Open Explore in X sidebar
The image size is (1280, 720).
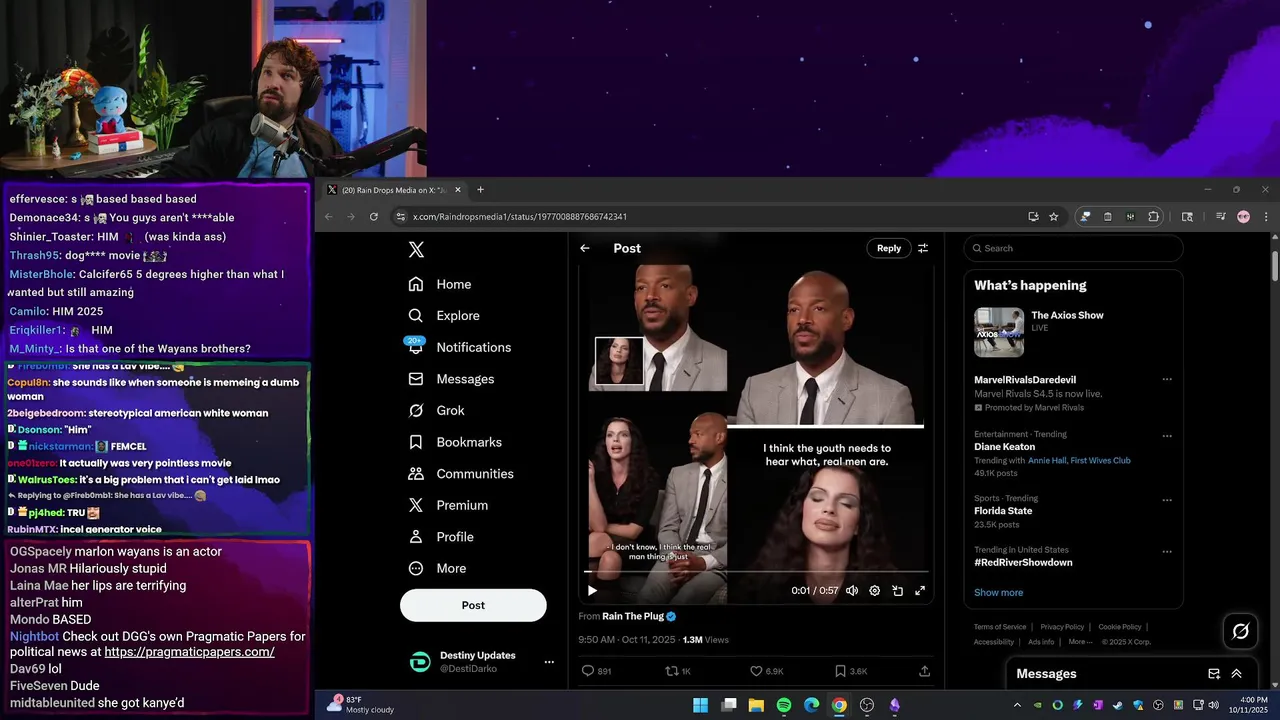(444, 316)
